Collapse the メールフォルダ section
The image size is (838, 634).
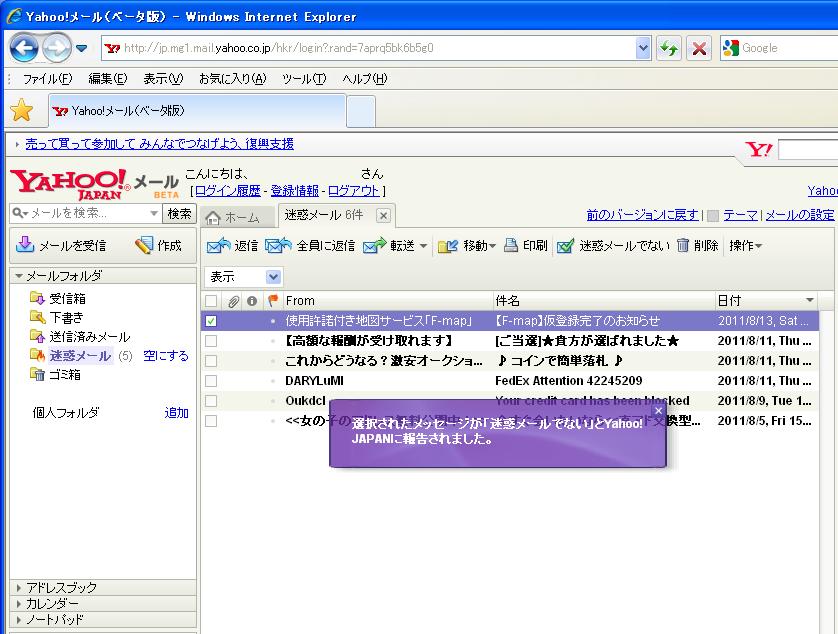[20, 276]
